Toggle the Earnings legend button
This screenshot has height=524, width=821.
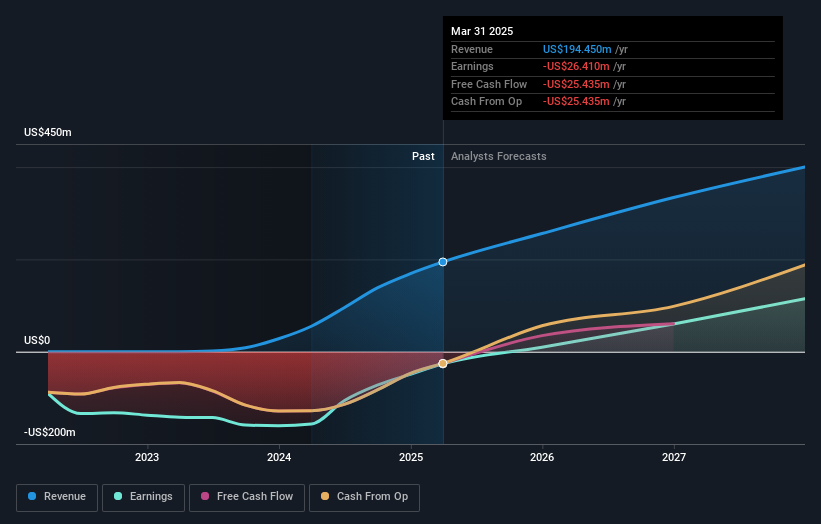click(x=143, y=497)
